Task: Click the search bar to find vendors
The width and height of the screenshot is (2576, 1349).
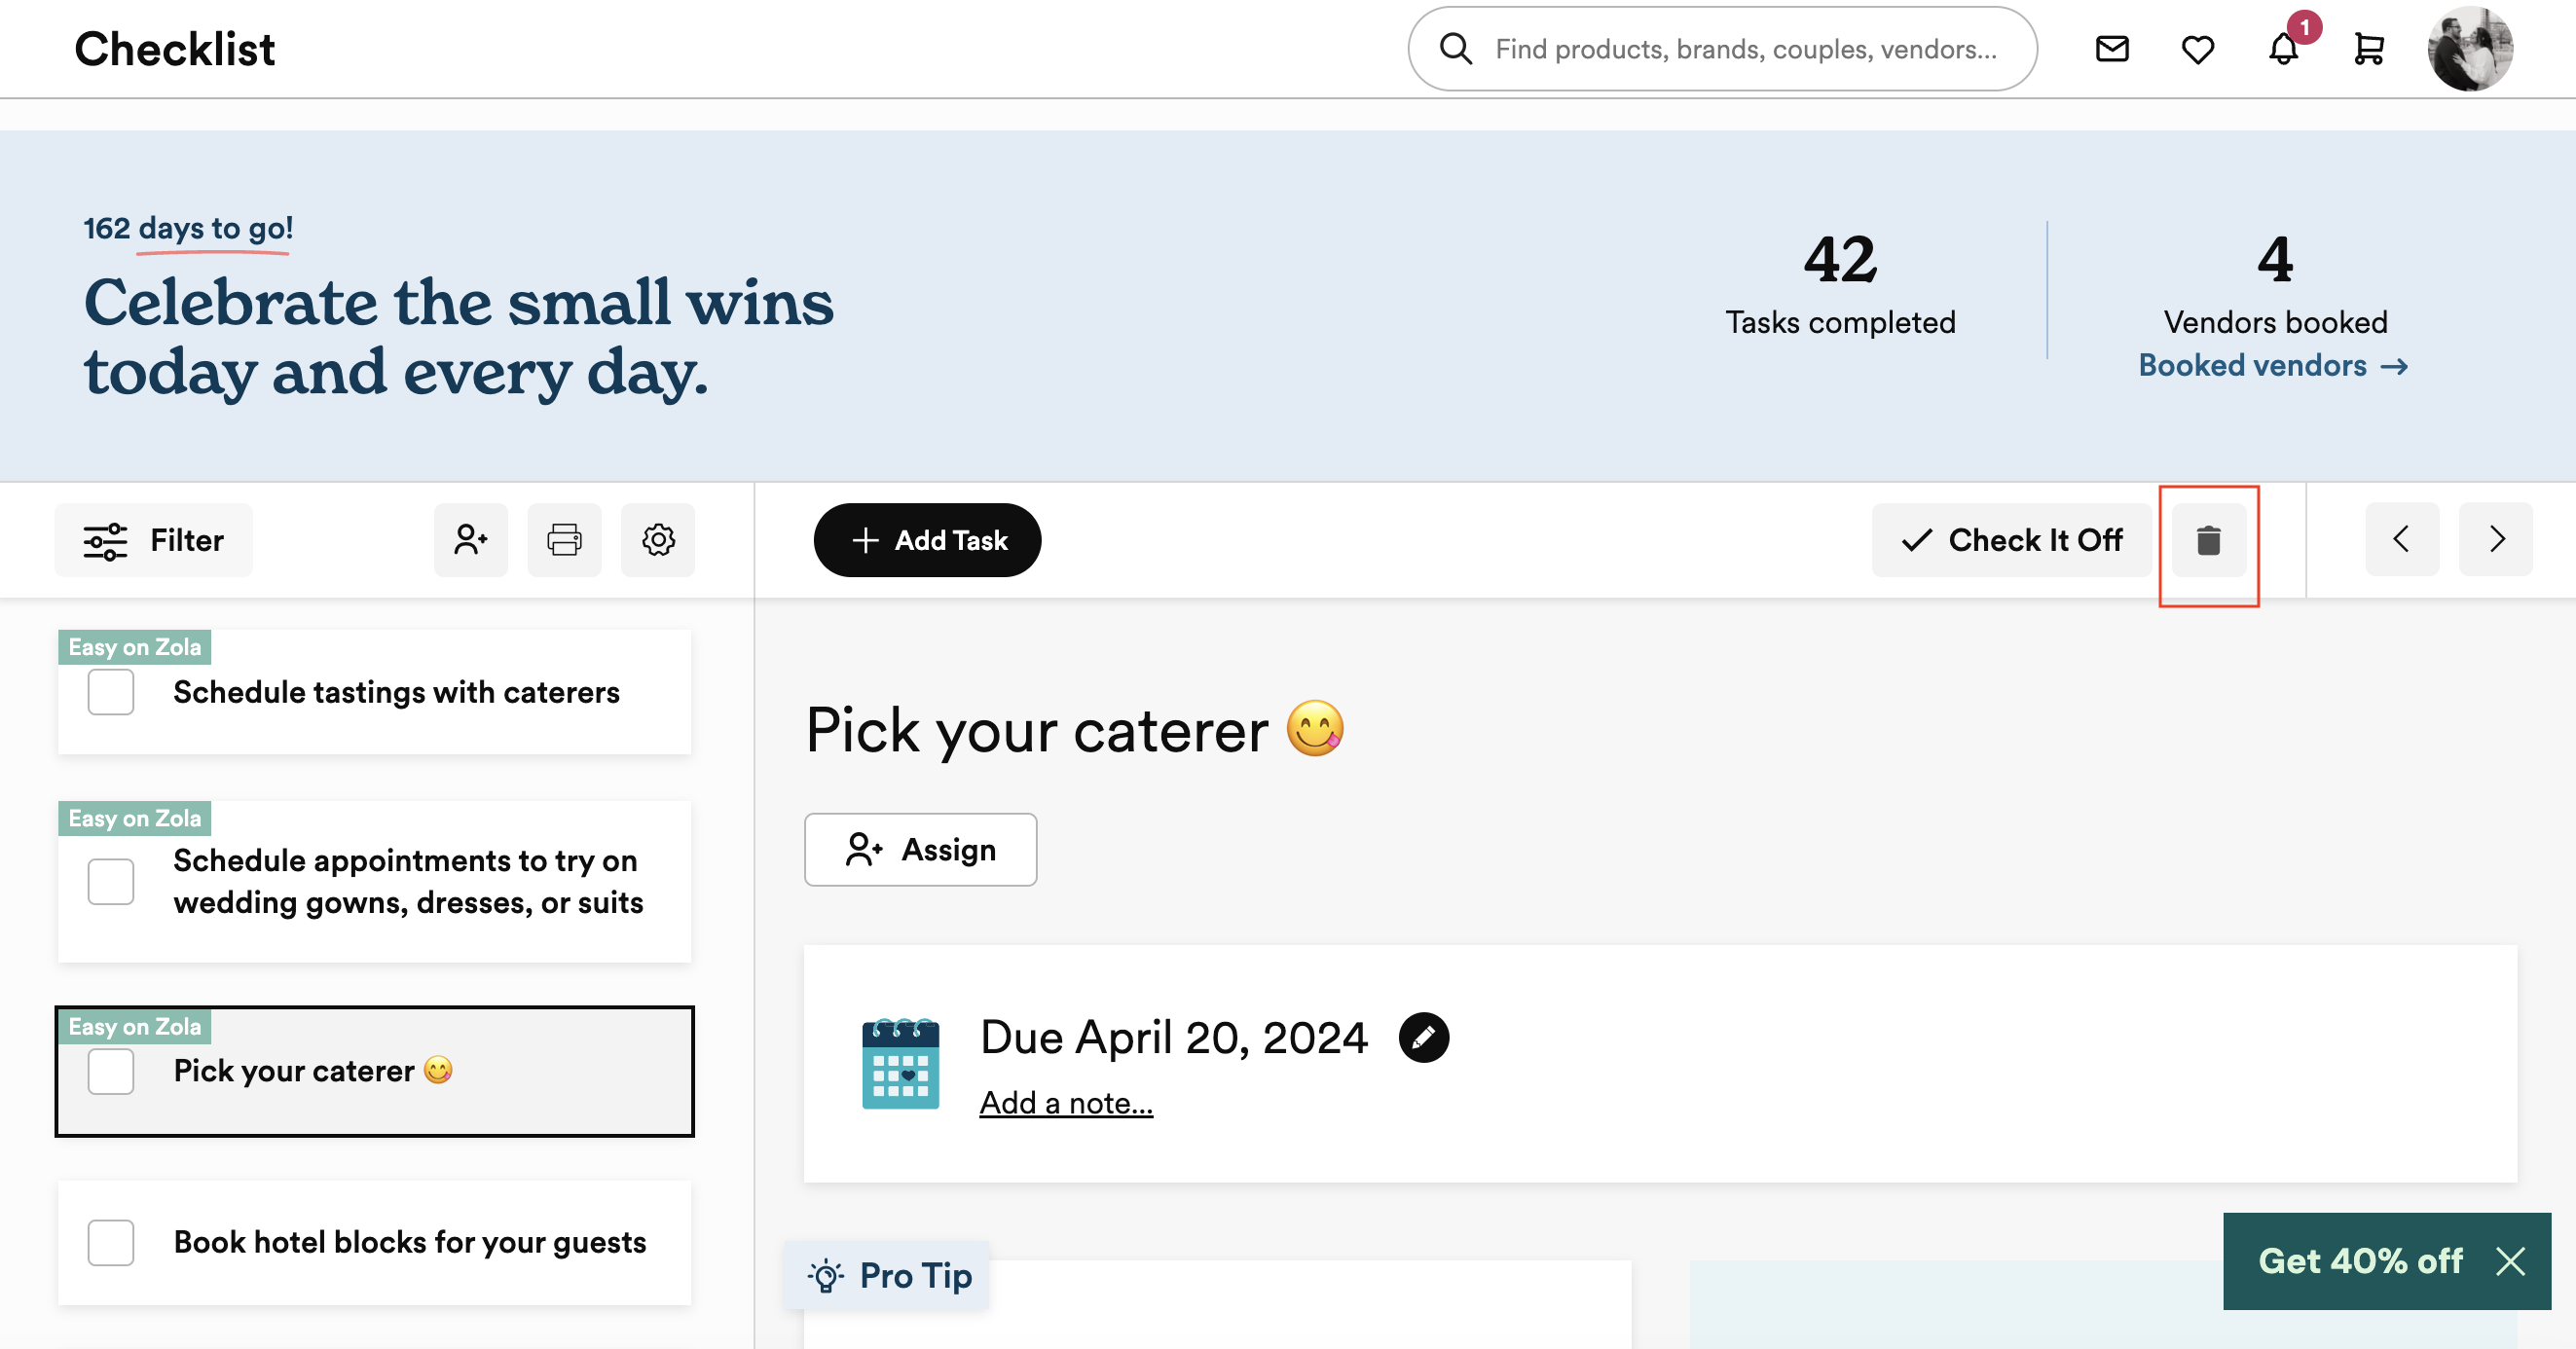Action: coord(1721,48)
